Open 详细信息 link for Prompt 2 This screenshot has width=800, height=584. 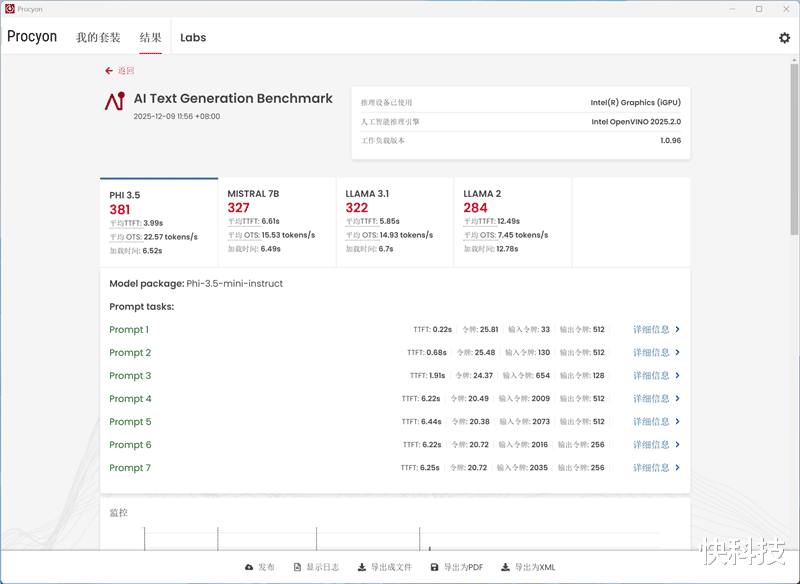coord(651,353)
